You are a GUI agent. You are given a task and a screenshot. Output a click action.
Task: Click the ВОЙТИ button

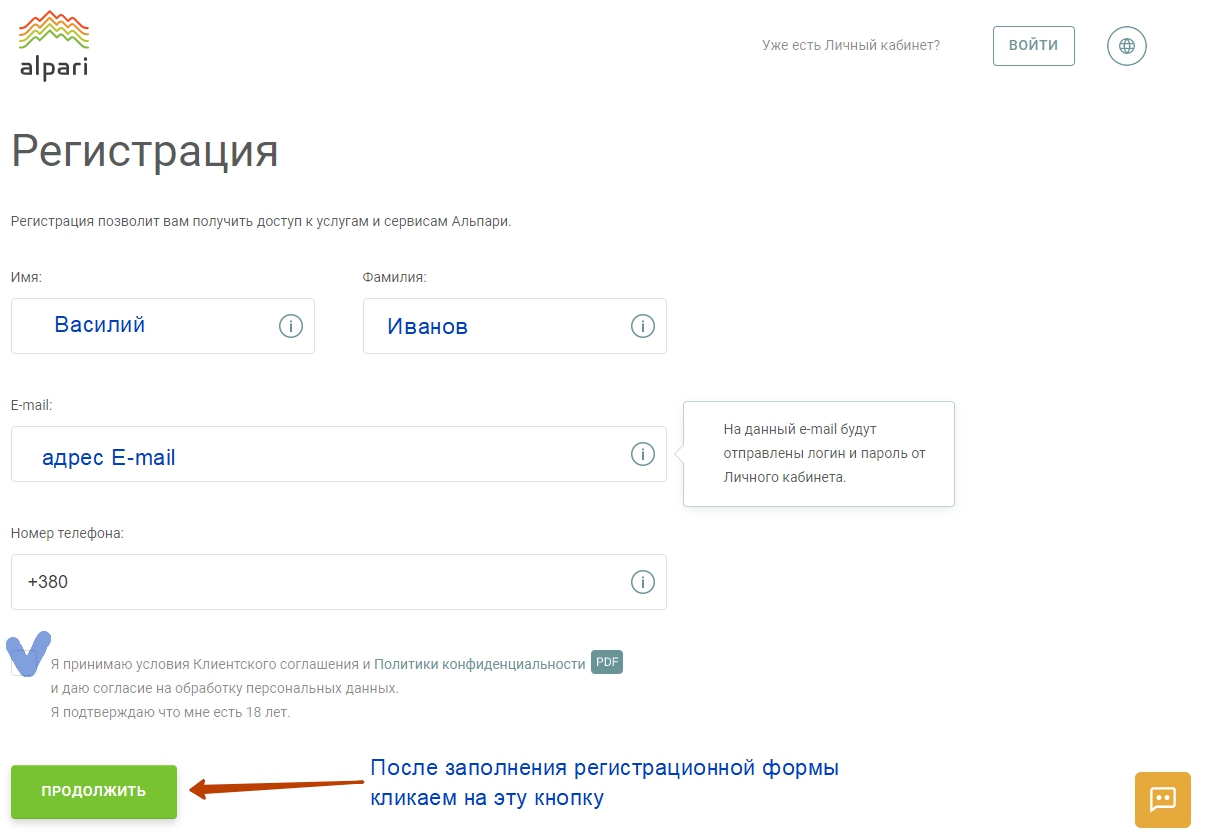click(1033, 45)
